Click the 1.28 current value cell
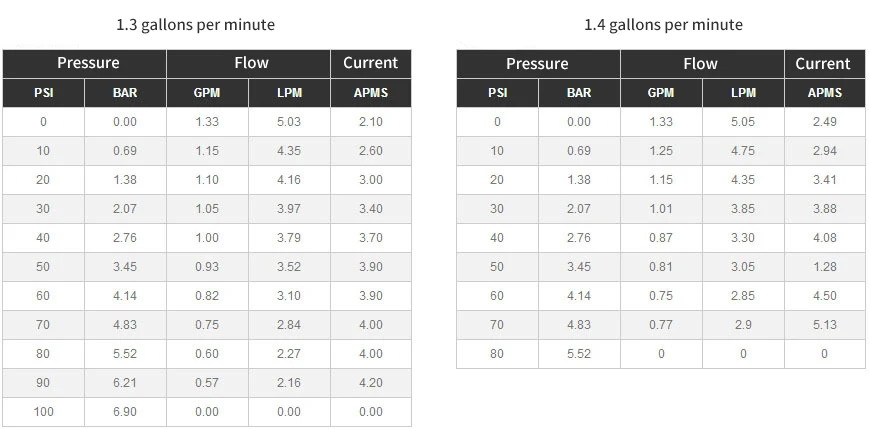This screenshot has width=869, height=429. [824, 267]
